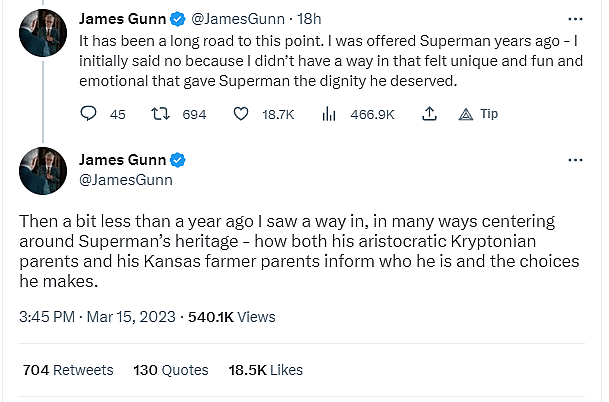
Task: Click verified badge on second James Gunn tweet
Action: [x=179, y=160]
